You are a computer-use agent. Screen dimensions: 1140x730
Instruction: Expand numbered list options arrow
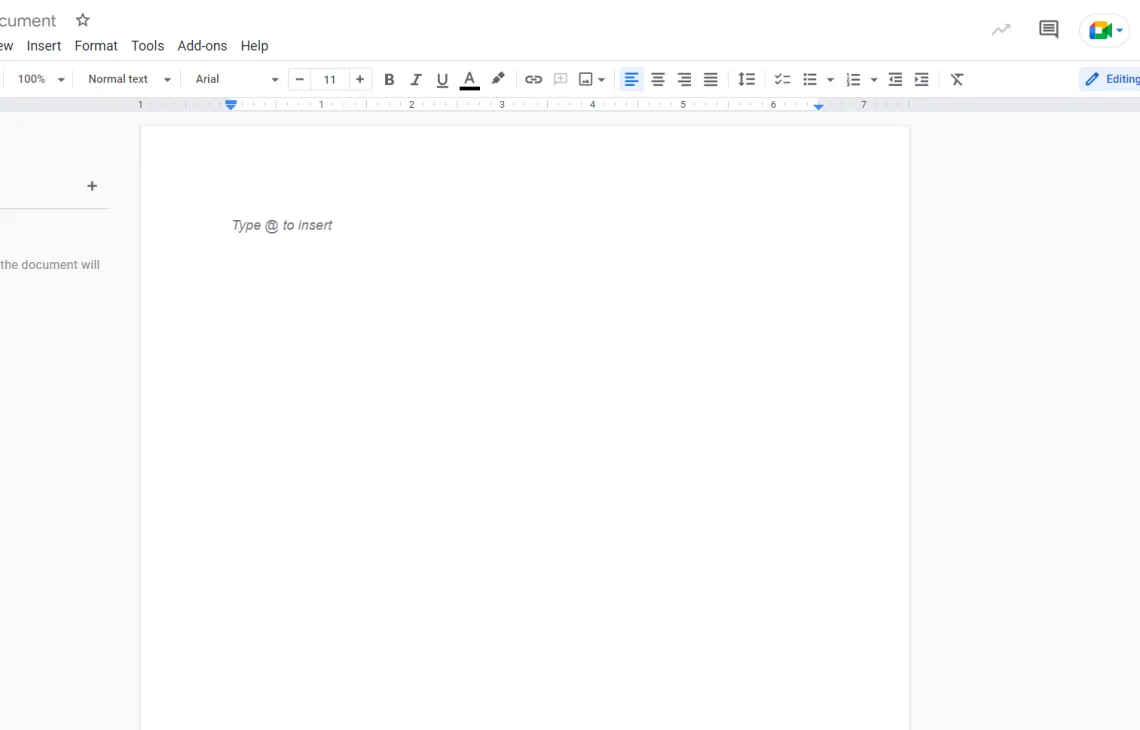874,80
